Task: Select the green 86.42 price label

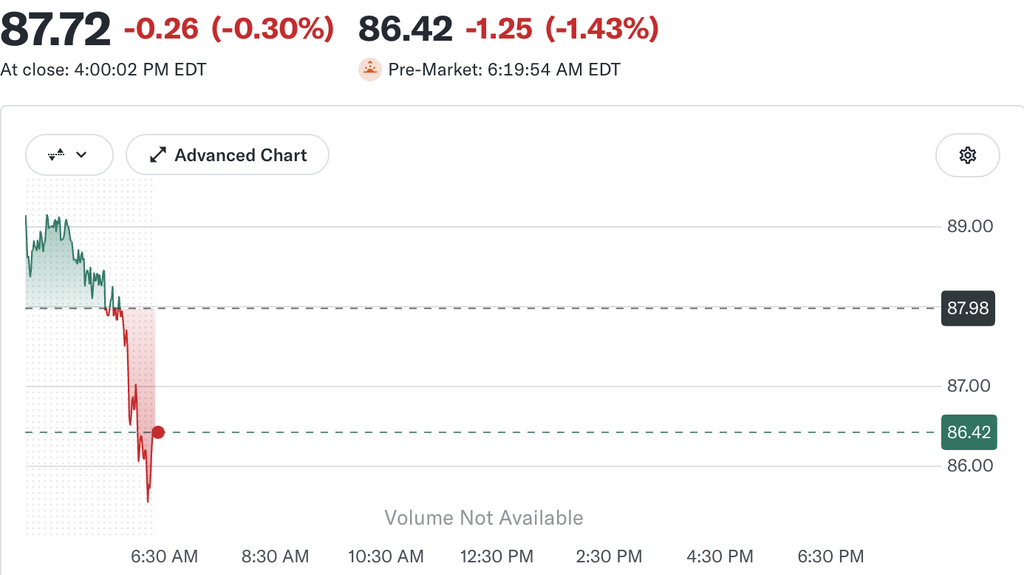Action: 968,432
